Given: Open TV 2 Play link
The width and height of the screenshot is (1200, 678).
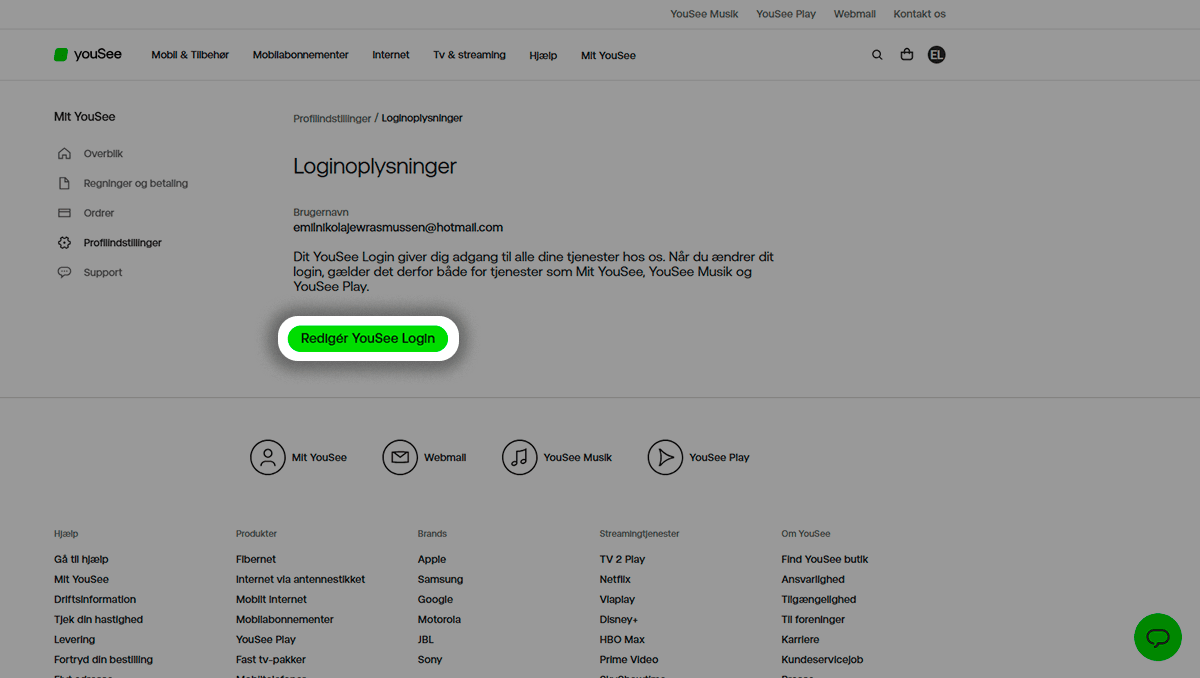Looking at the screenshot, I should click(622, 559).
